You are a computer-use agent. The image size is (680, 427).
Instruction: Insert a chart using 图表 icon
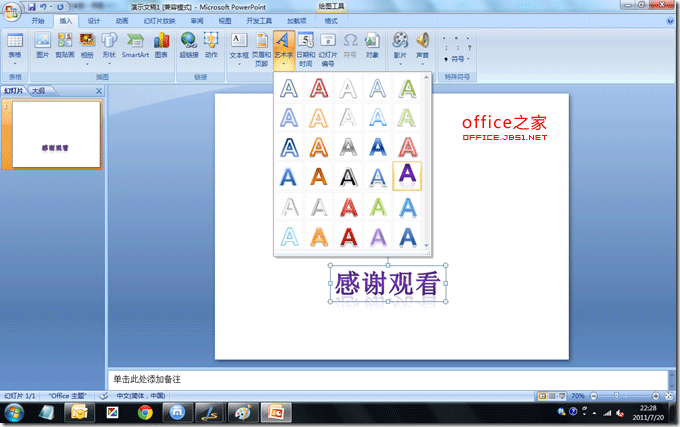[x=162, y=46]
